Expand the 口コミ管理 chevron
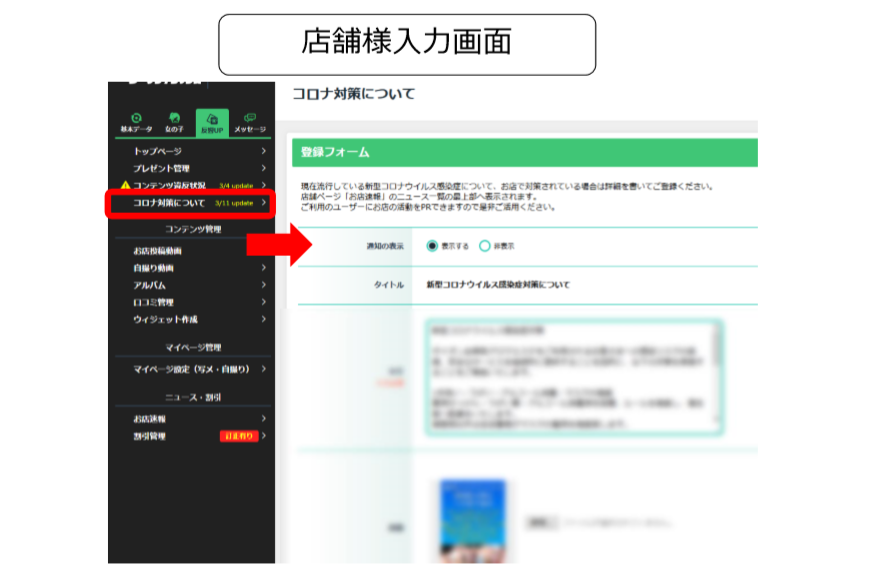This screenshot has height=567, width=883. (264, 302)
